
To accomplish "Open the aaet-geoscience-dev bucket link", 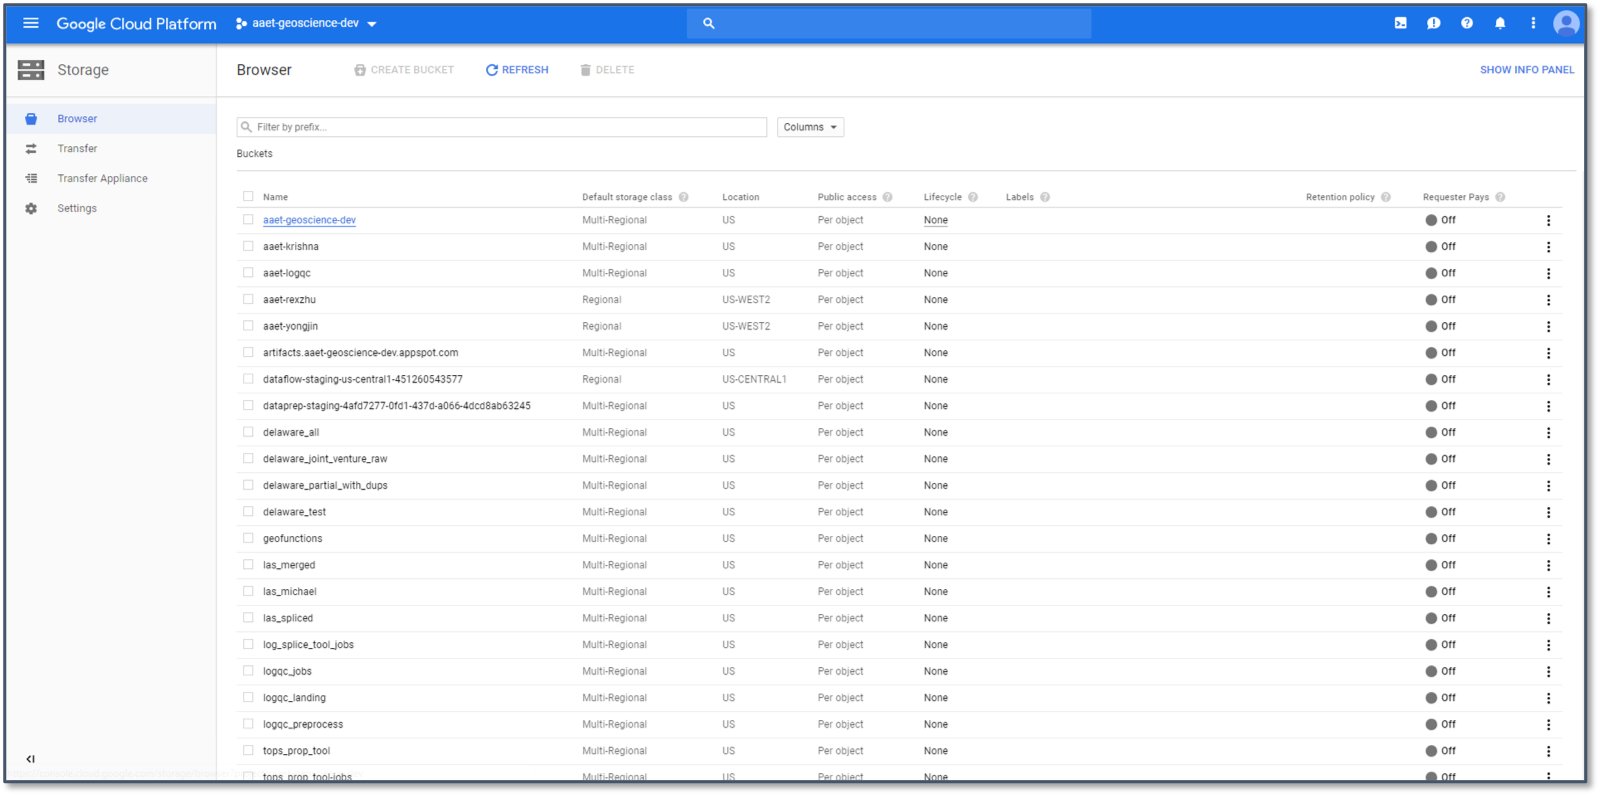I will 309,220.
